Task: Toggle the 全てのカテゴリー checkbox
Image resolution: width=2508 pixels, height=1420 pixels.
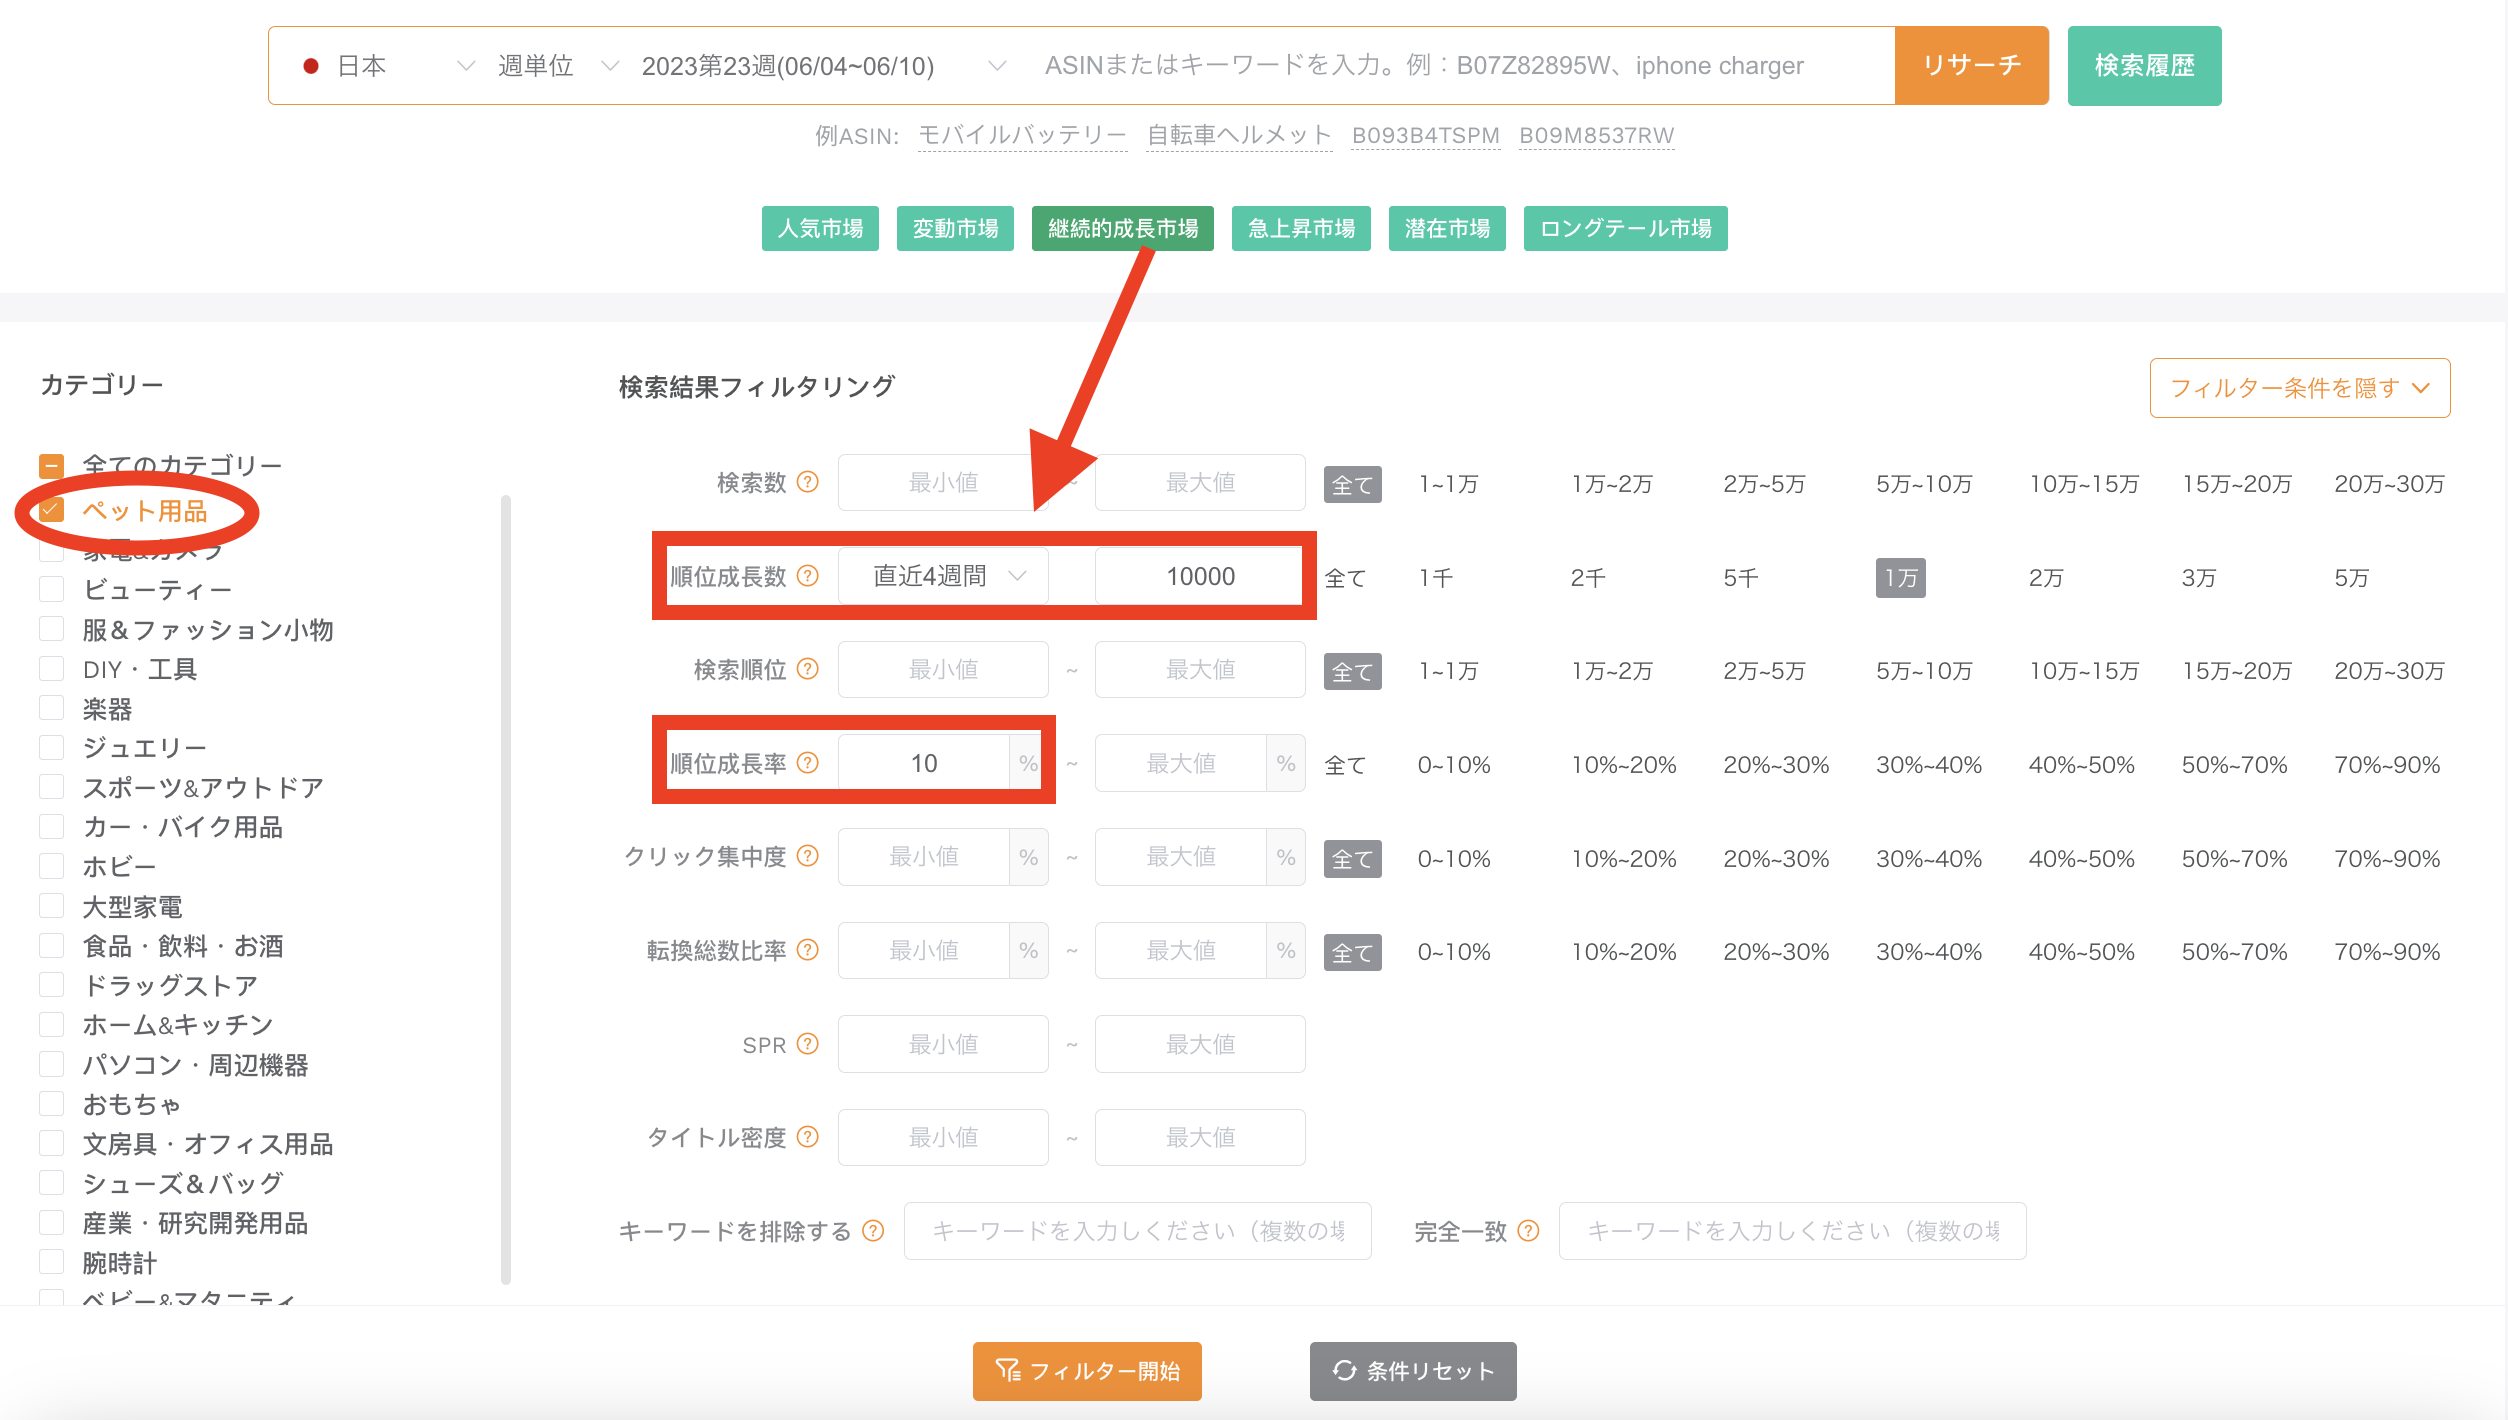Action: [x=52, y=466]
